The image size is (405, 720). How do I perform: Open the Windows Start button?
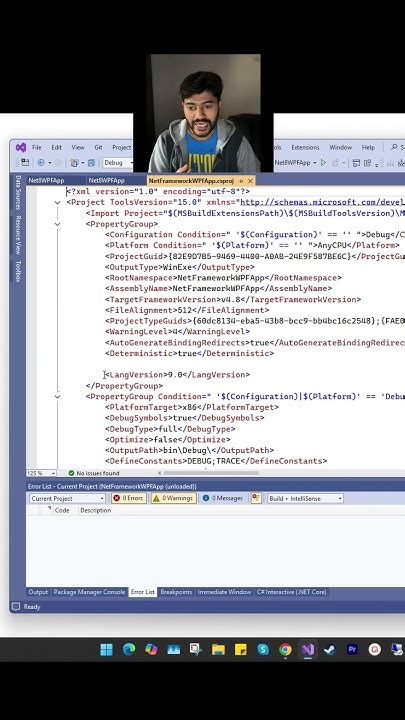click(x=106, y=649)
